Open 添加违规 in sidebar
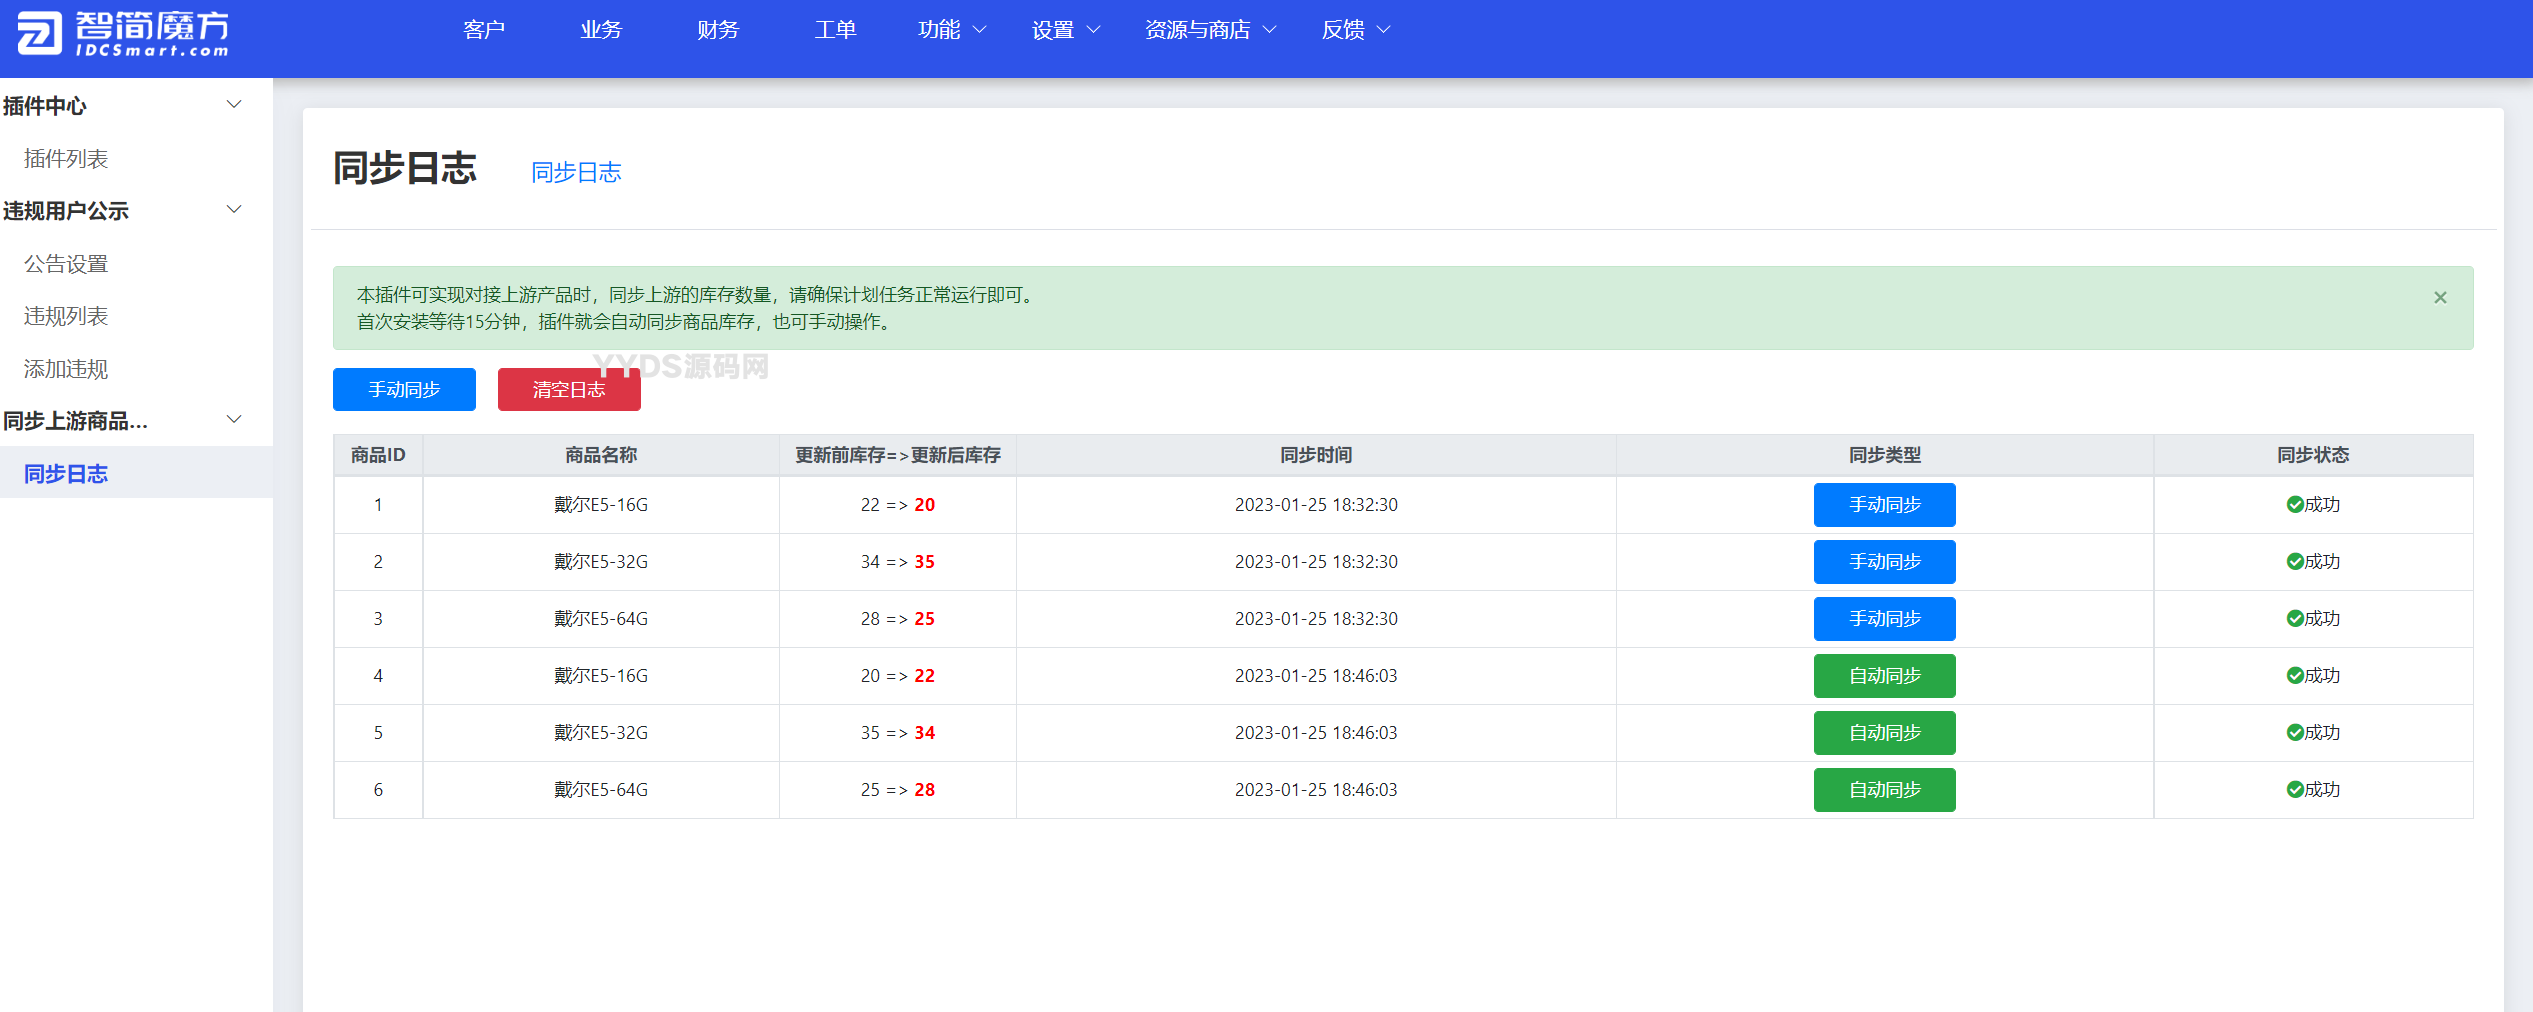The height and width of the screenshot is (1012, 2533). (x=66, y=369)
